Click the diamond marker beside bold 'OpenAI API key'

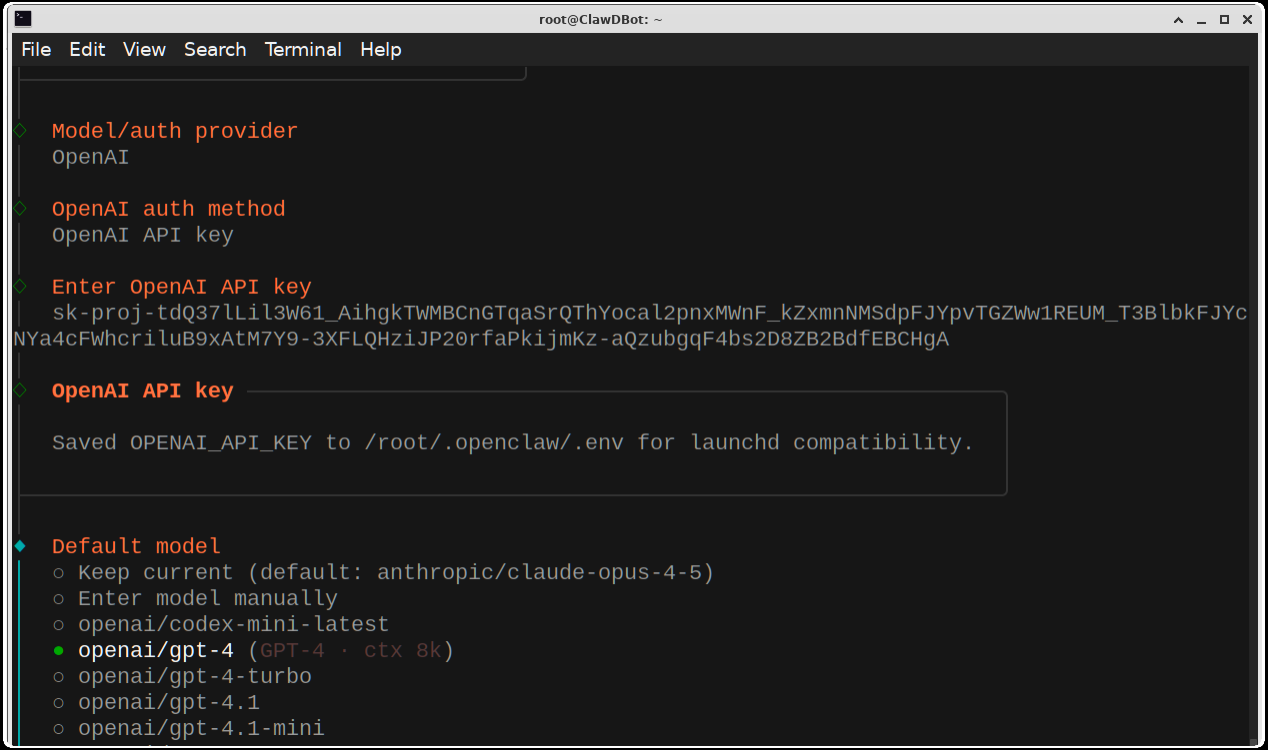pyautogui.click(x=20, y=391)
